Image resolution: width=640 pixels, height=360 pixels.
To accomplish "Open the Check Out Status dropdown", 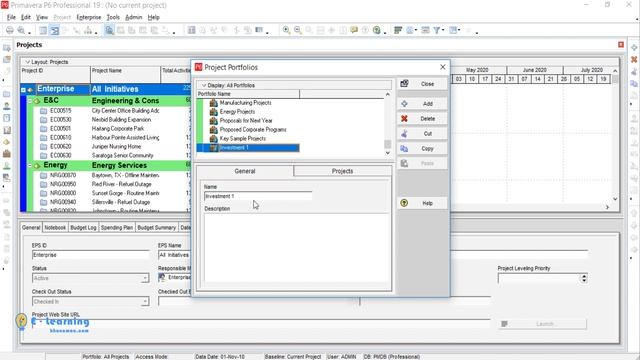I will click(144, 302).
